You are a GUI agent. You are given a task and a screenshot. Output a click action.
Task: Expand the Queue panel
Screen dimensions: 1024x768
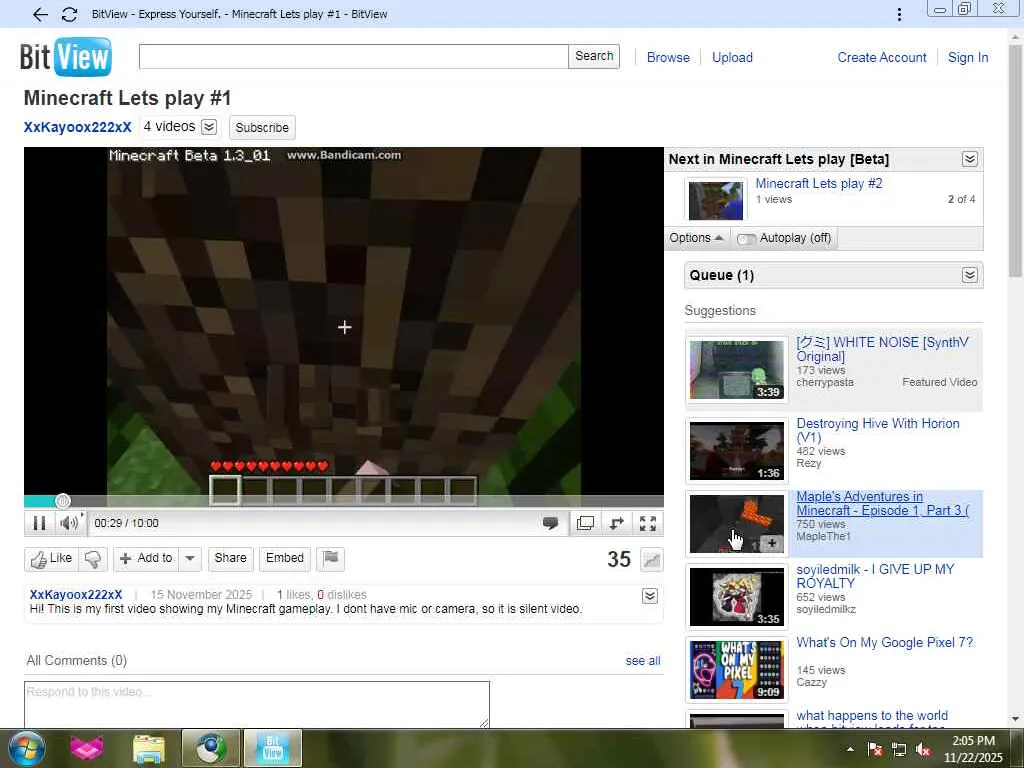[x=970, y=276]
